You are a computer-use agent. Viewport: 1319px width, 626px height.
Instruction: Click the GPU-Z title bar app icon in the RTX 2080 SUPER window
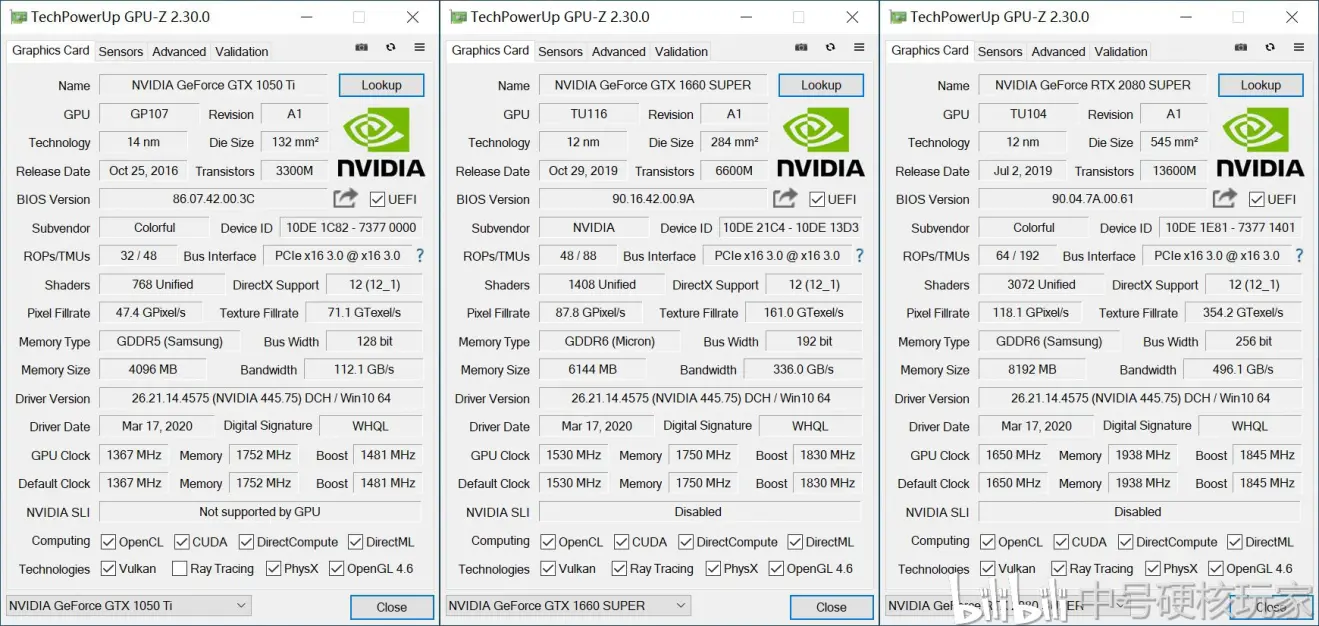[898, 17]
